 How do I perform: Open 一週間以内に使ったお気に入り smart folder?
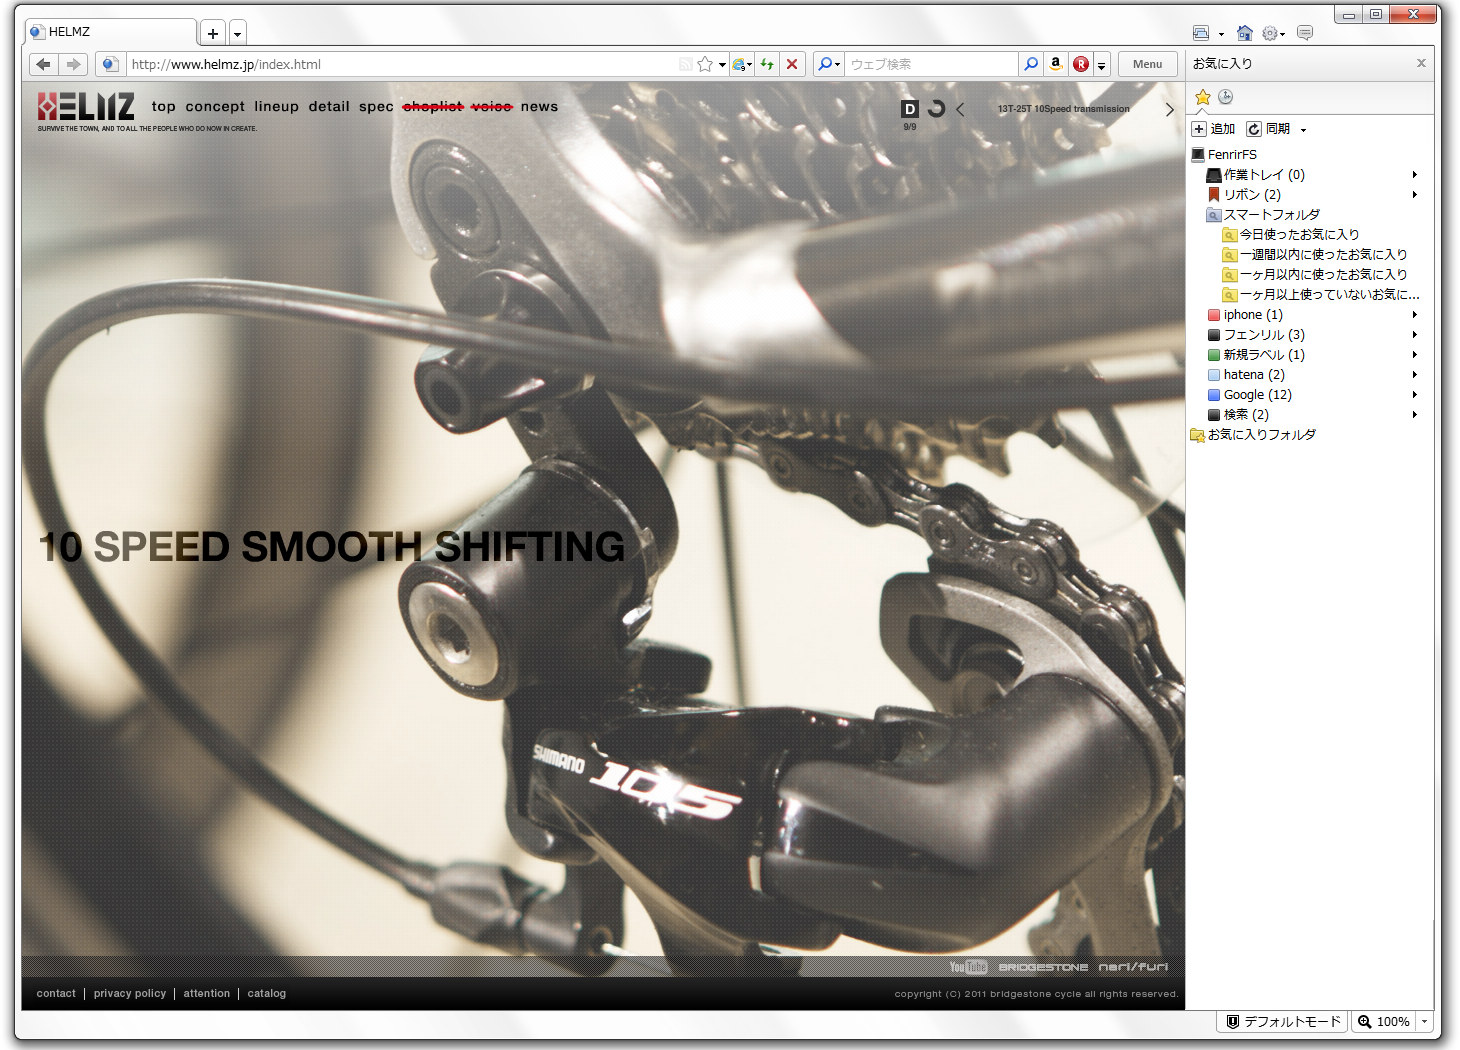[1314, 254]
